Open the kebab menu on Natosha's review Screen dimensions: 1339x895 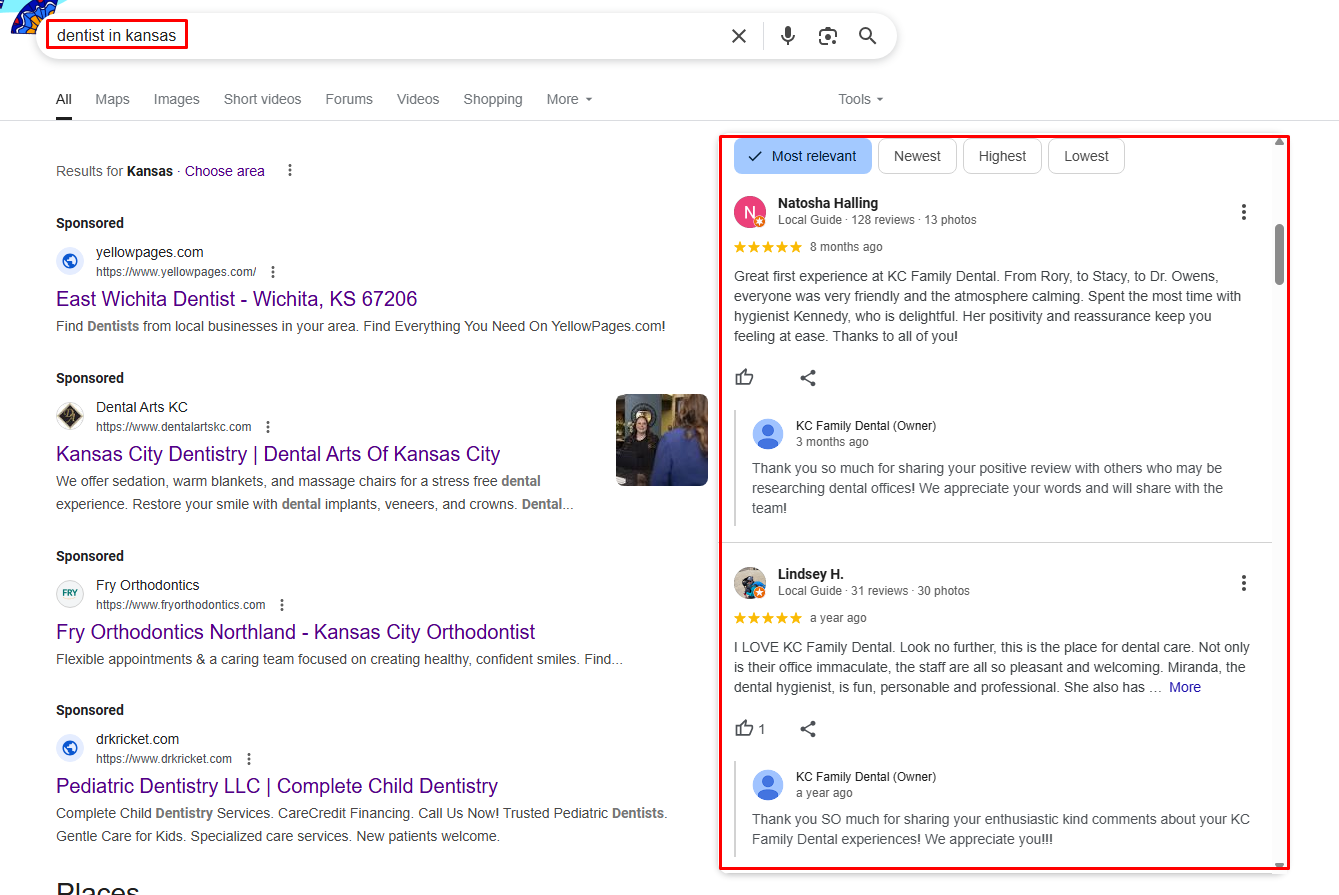[1243, 212]
